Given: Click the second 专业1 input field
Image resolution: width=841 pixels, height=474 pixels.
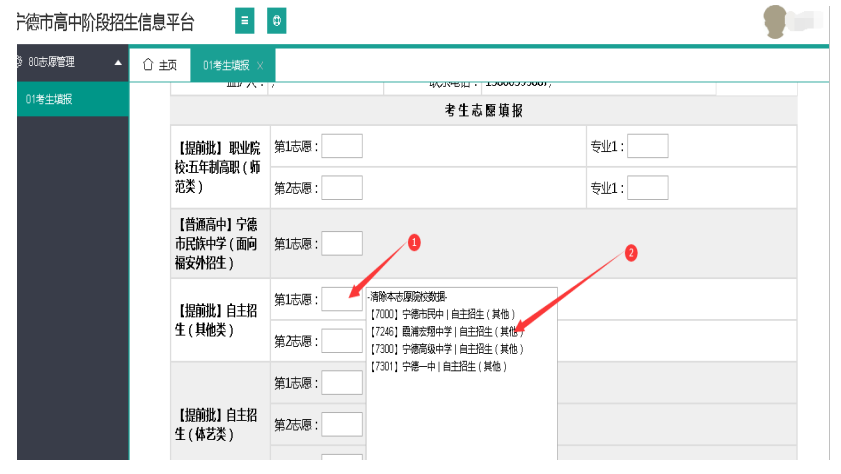Looking at the screenshot, I should [x=648, y=188].
